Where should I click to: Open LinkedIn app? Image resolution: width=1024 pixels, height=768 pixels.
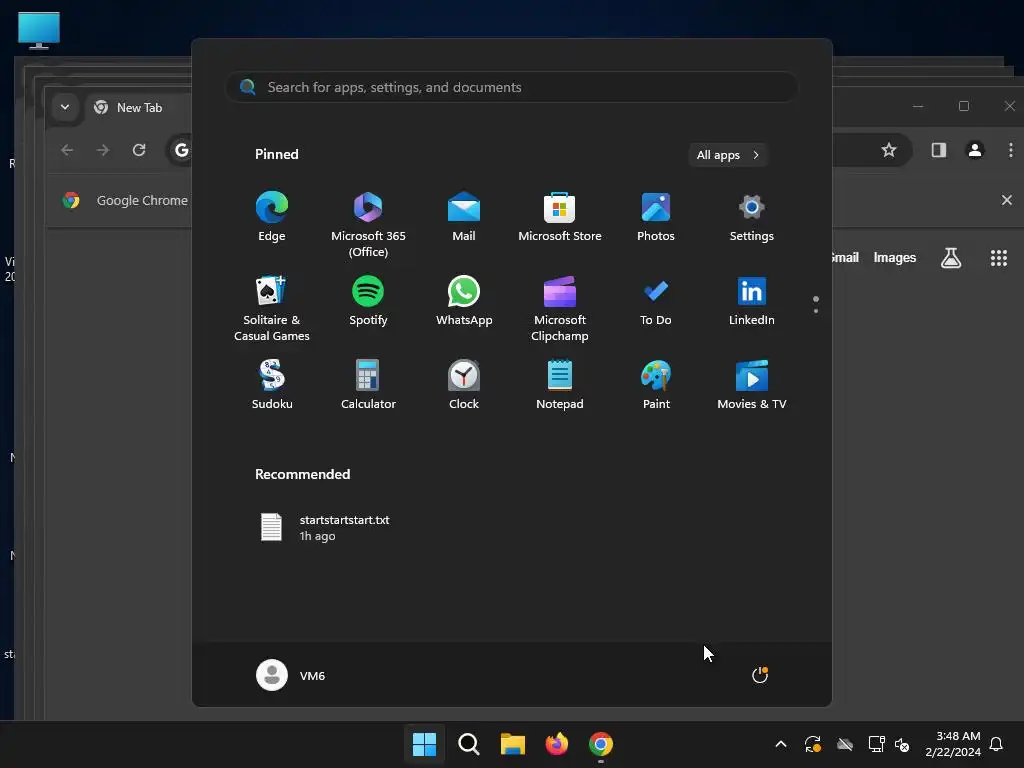point(752,301)
